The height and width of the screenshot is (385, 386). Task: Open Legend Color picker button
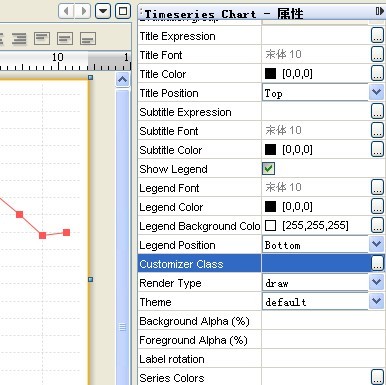[x=377, y=206]
